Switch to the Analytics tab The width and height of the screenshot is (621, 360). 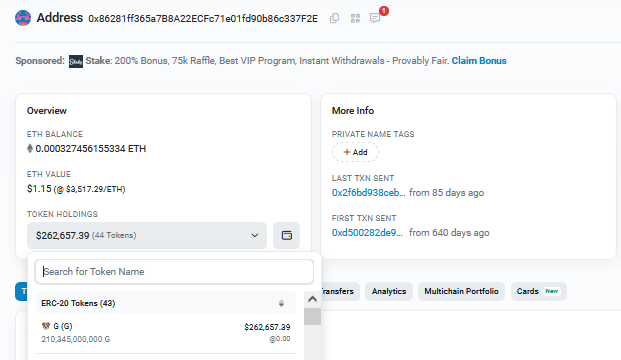point(389,291)
